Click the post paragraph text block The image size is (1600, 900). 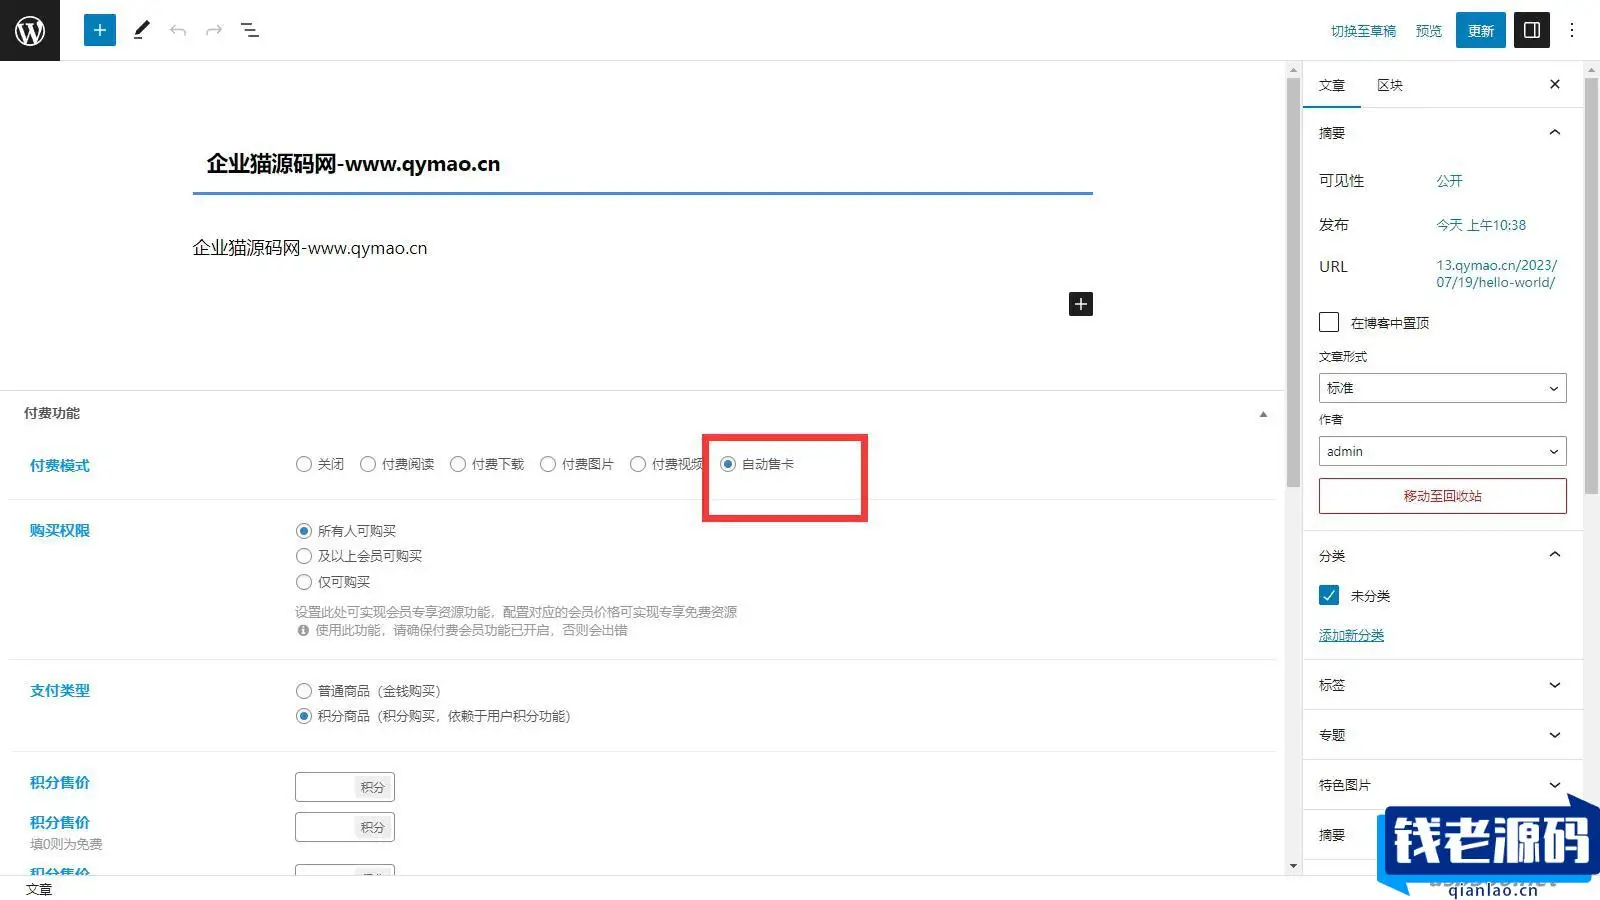pyautogui.click(x=643, y=248)
